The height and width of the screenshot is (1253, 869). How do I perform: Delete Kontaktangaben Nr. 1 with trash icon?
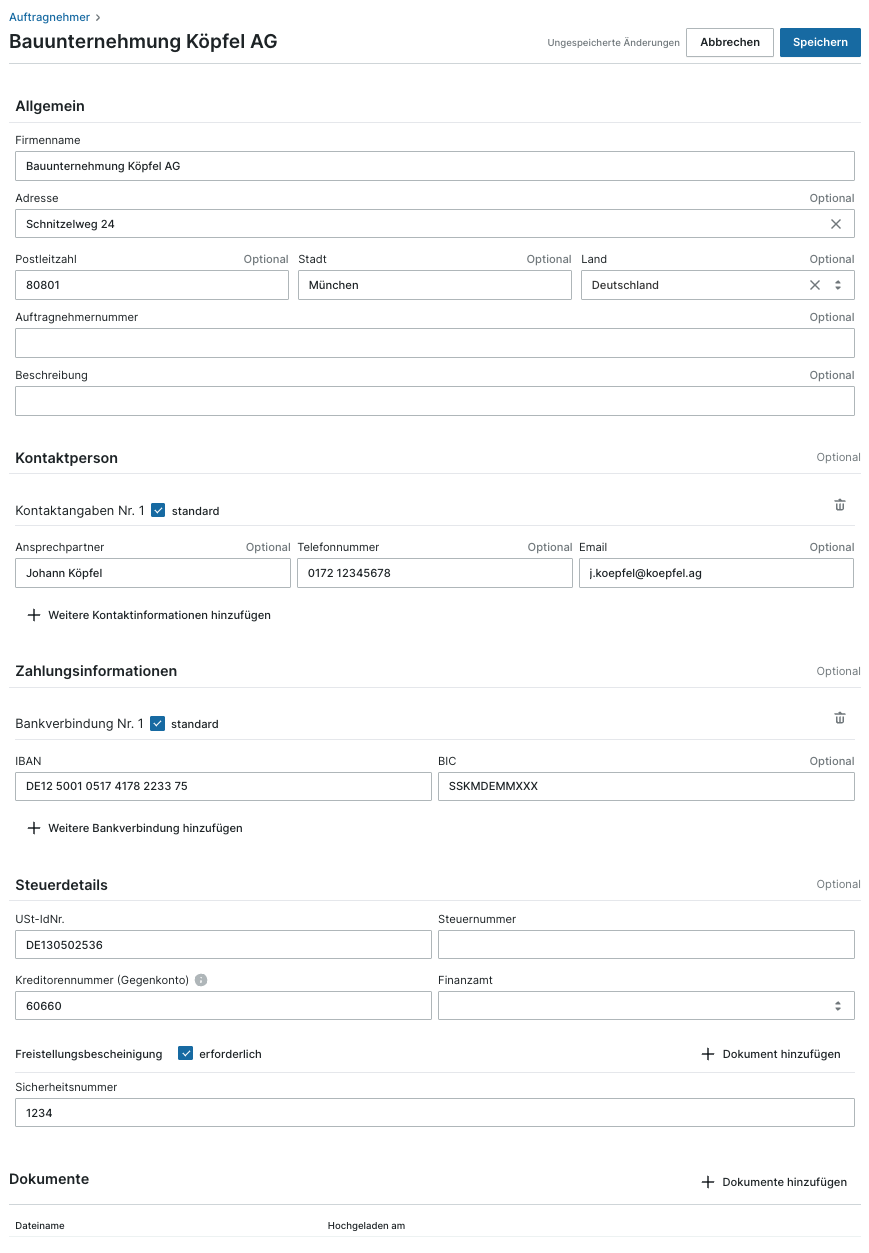click(840, 505)
